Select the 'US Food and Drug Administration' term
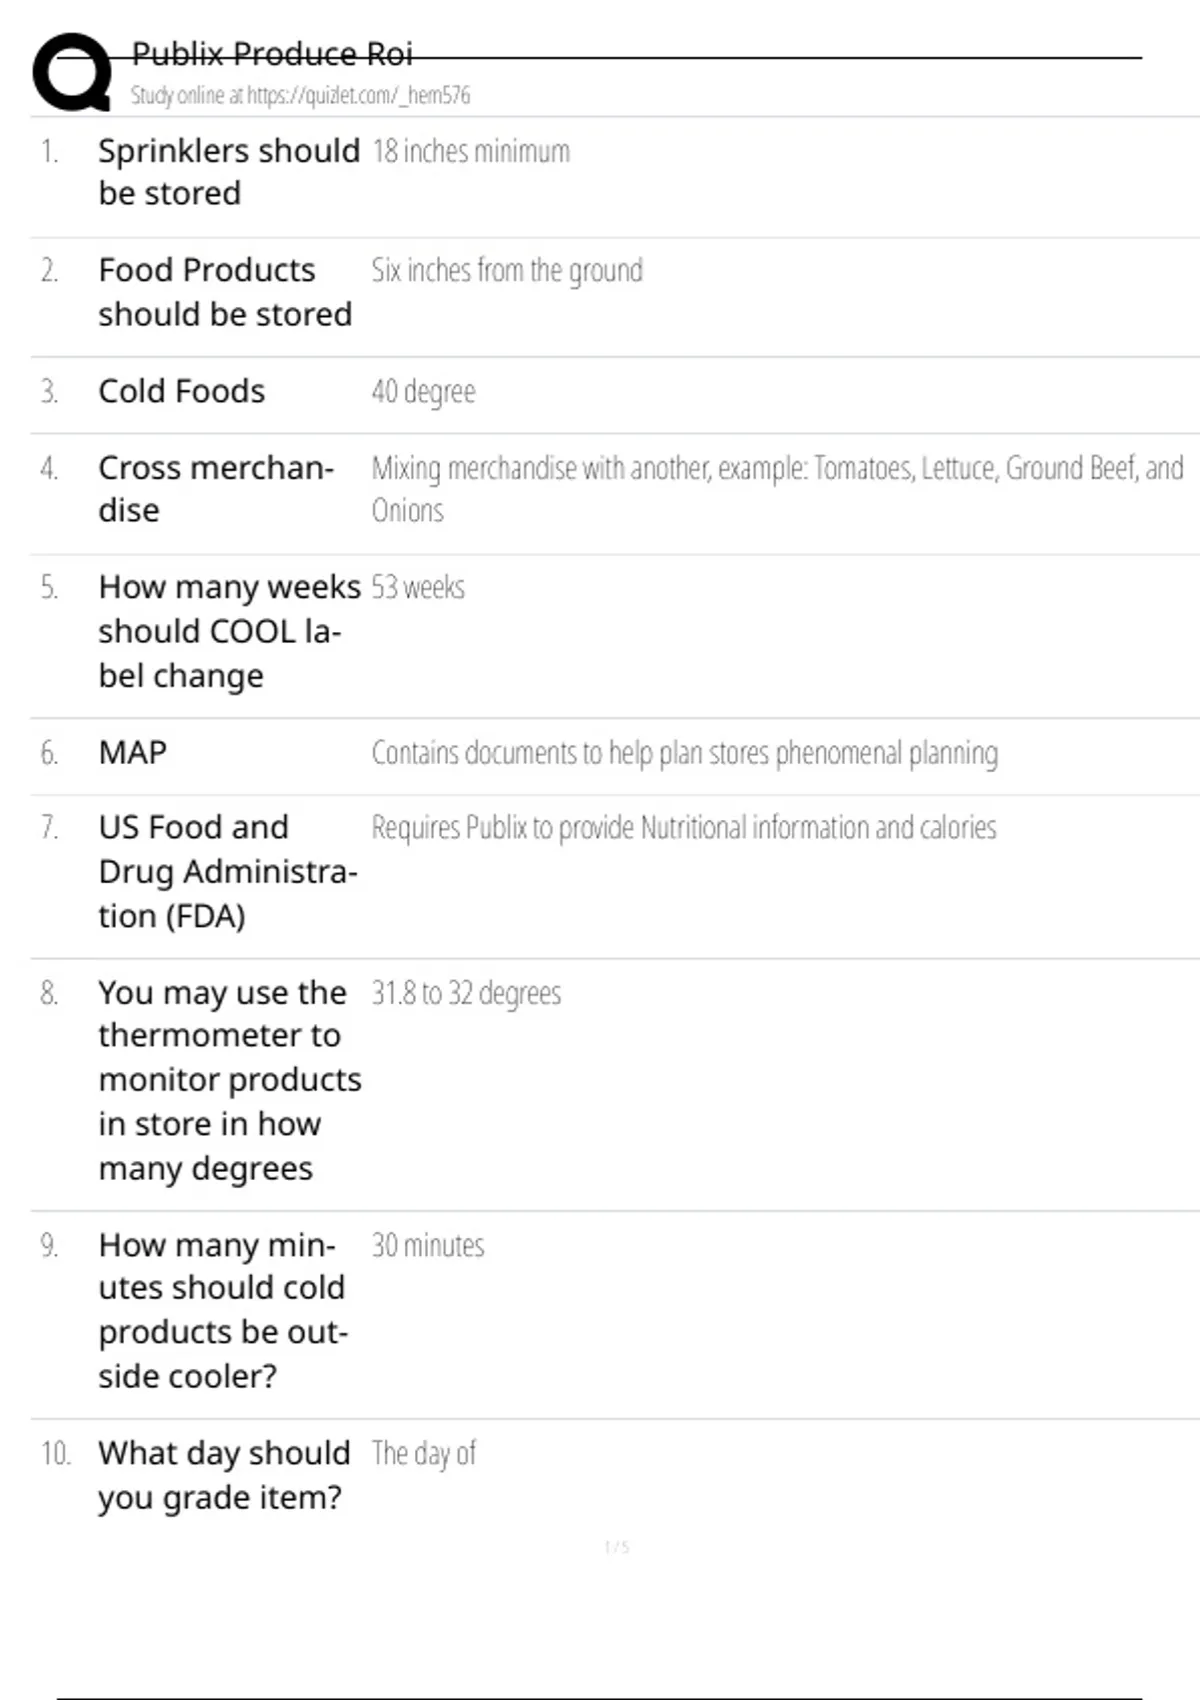This screenshot has width=1200, height=1700. point(227,871)
